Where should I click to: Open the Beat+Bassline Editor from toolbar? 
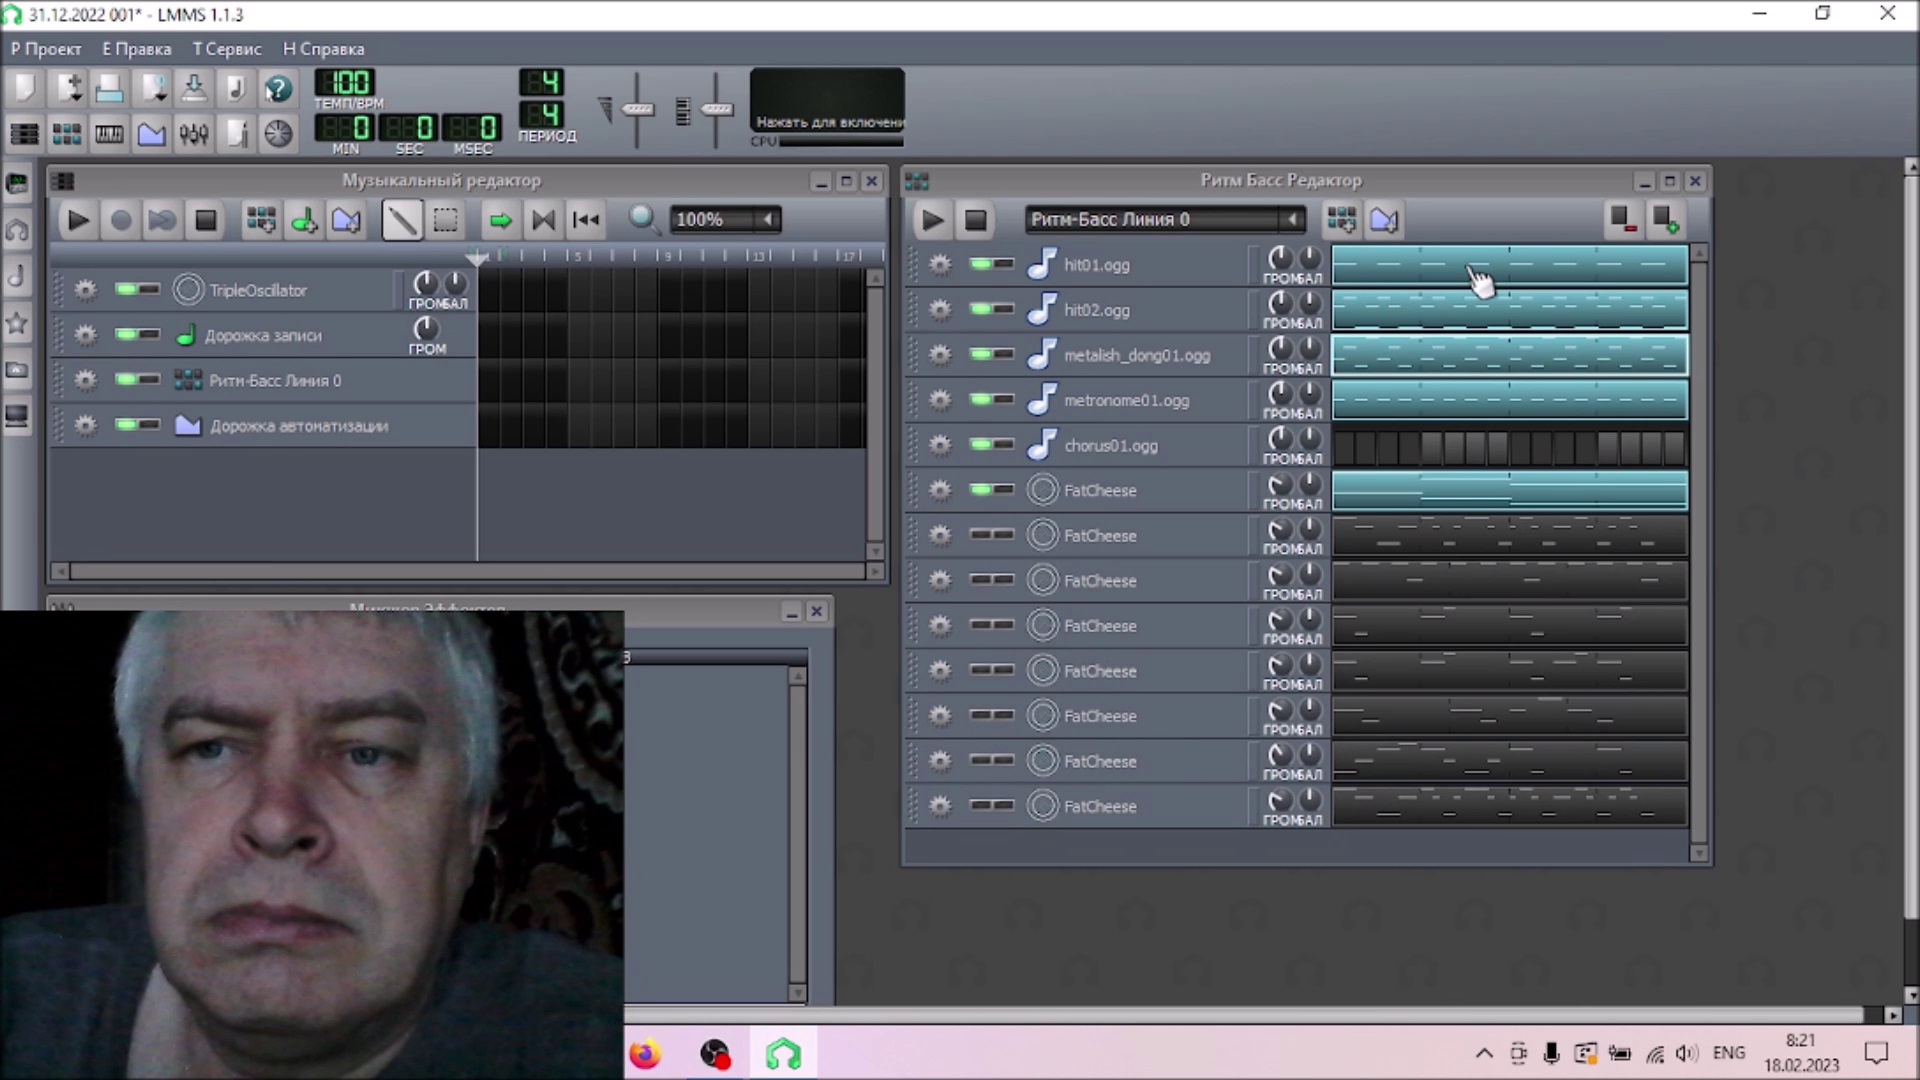[x=67, y=134]
